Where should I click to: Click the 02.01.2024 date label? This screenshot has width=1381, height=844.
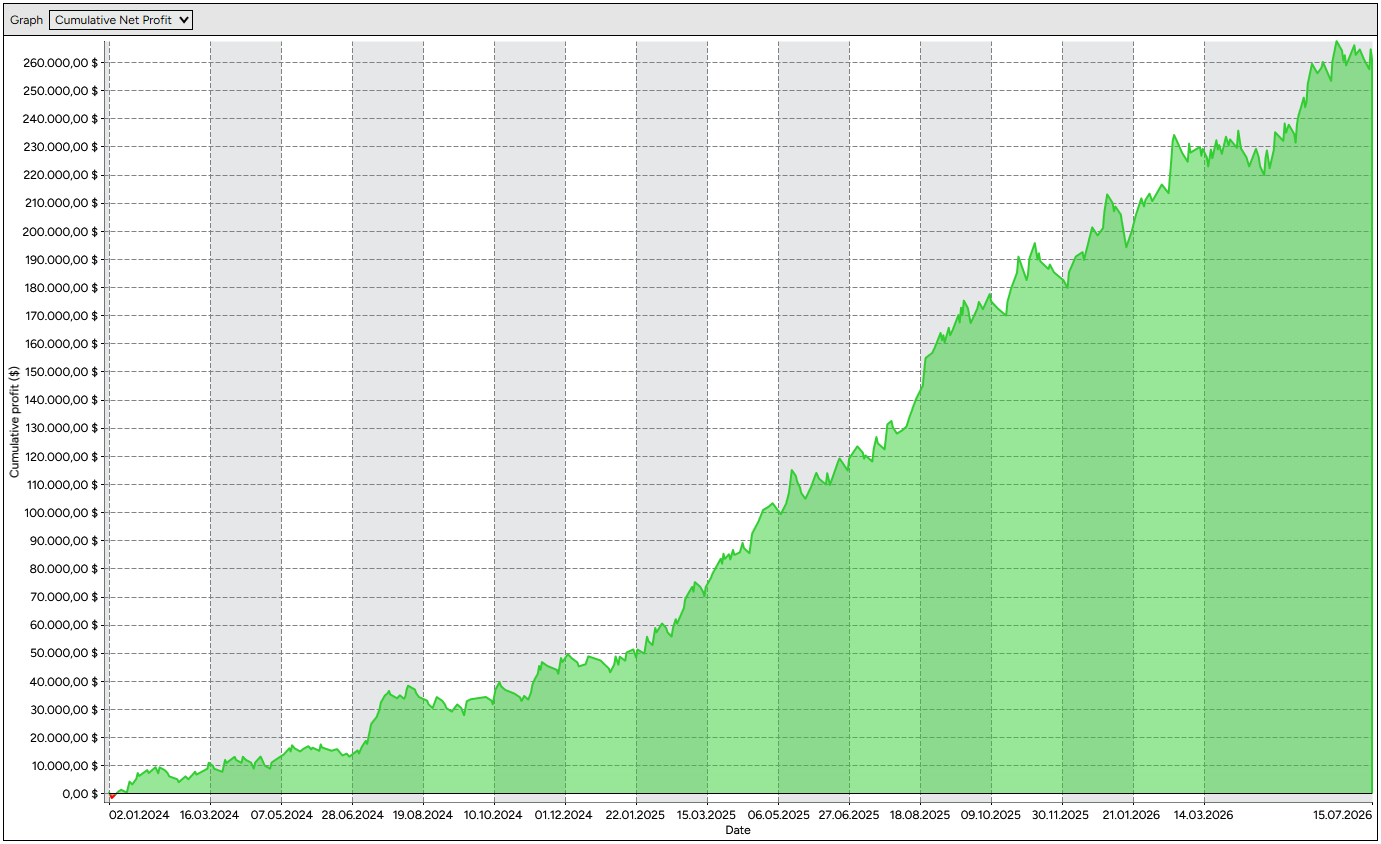139,815
